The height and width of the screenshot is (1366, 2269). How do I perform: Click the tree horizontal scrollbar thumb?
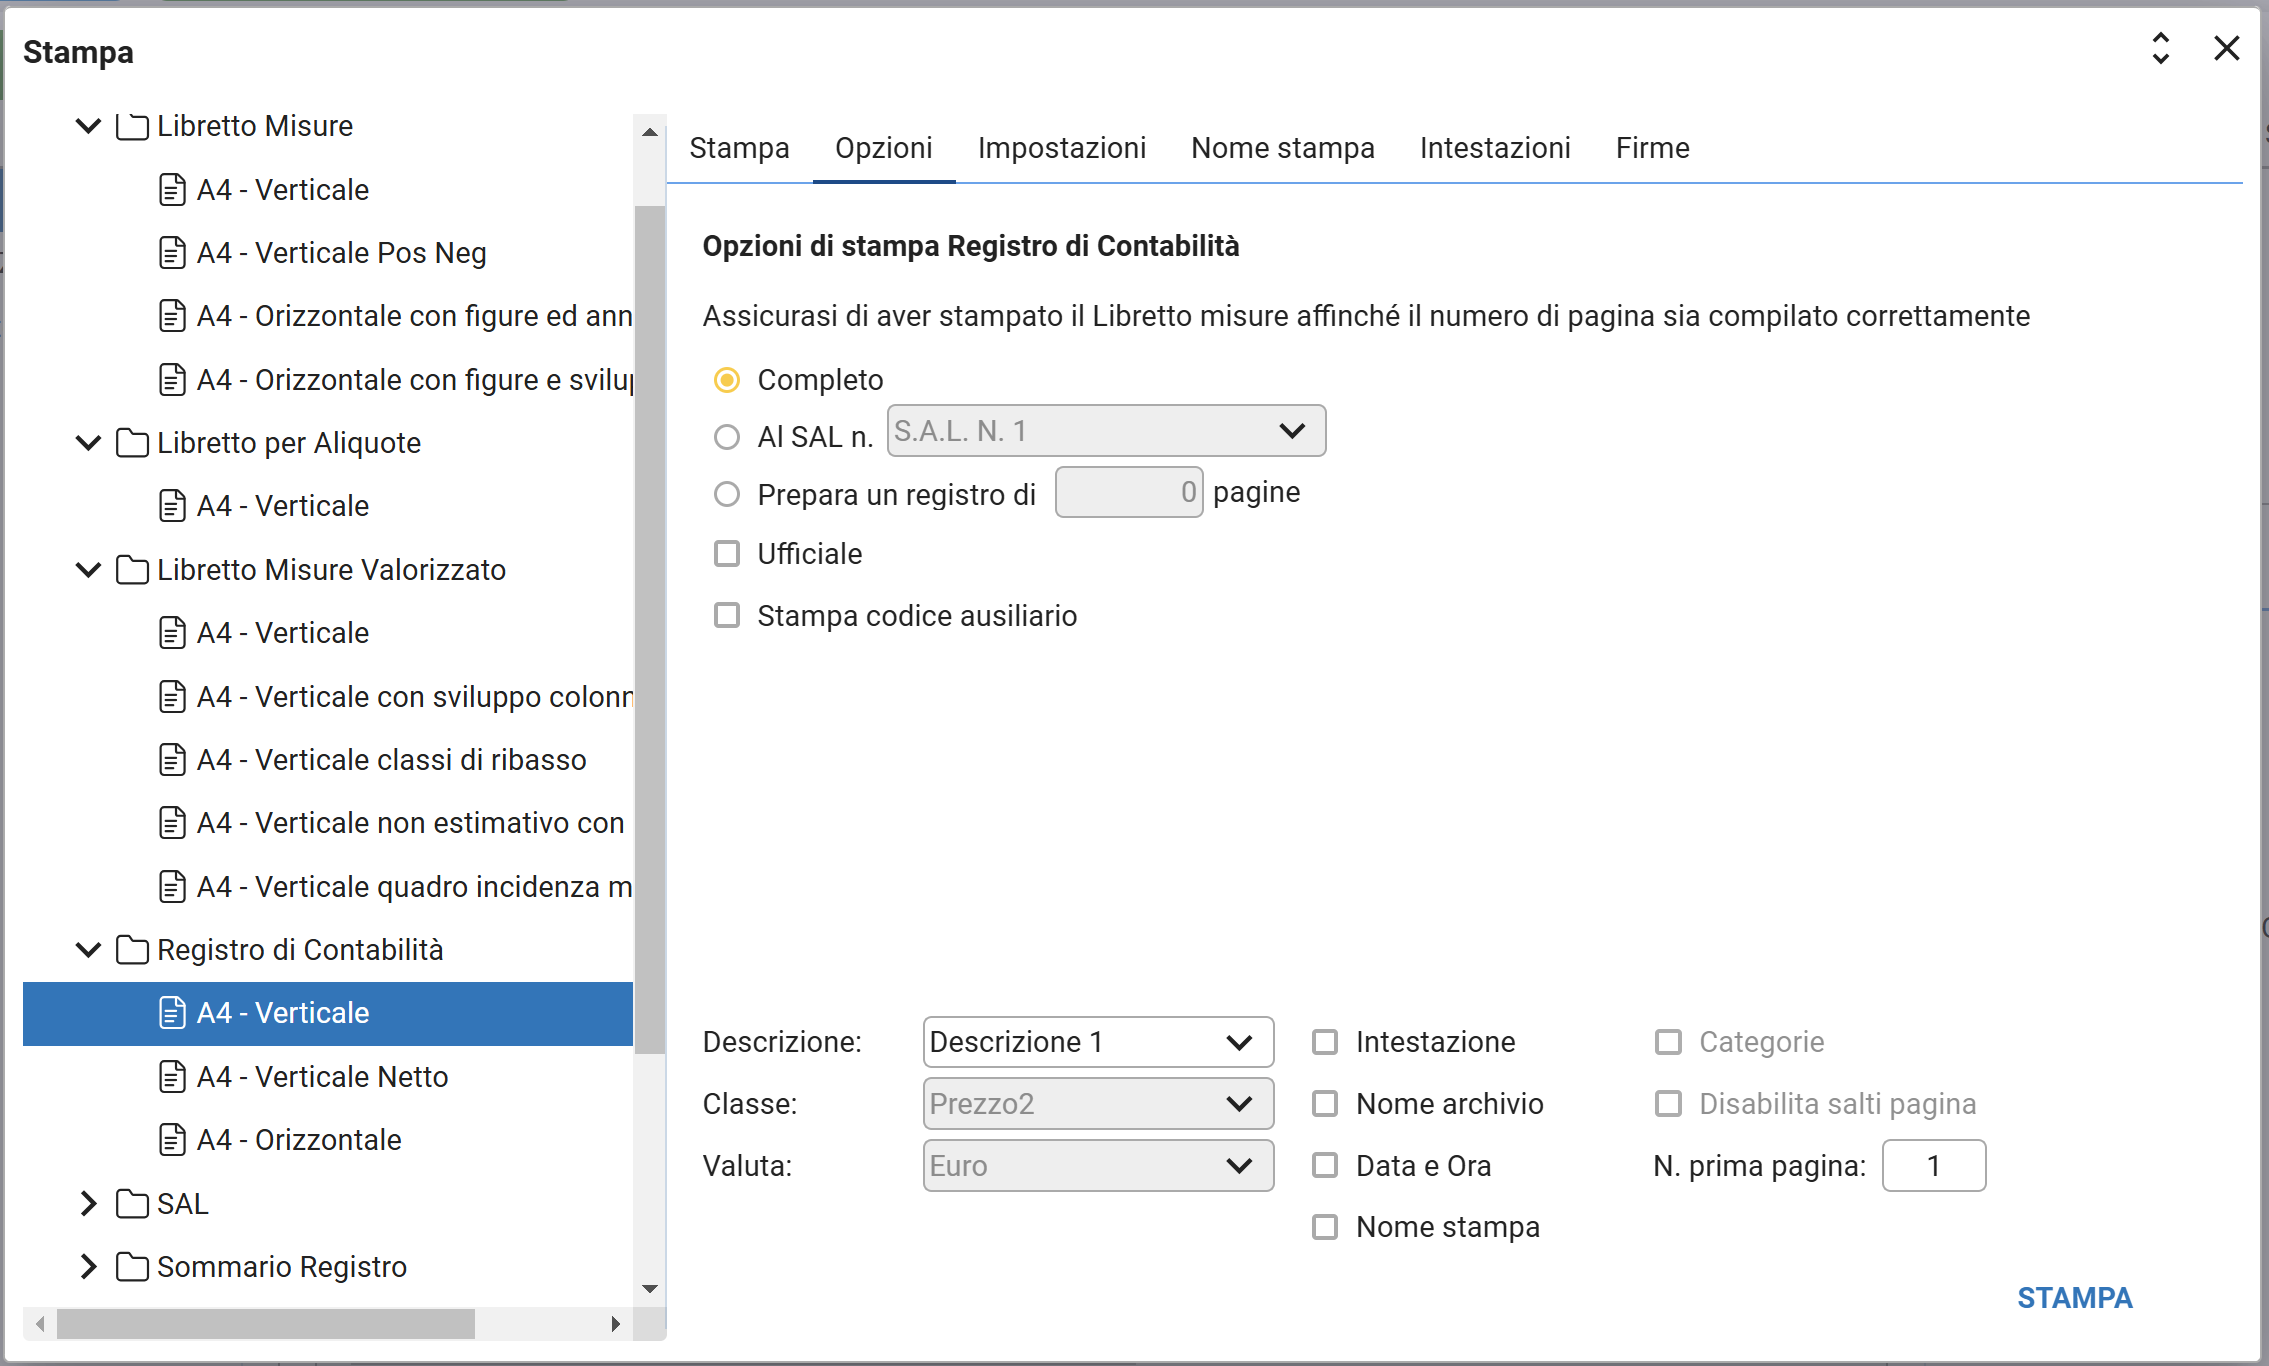[265, 1324]
